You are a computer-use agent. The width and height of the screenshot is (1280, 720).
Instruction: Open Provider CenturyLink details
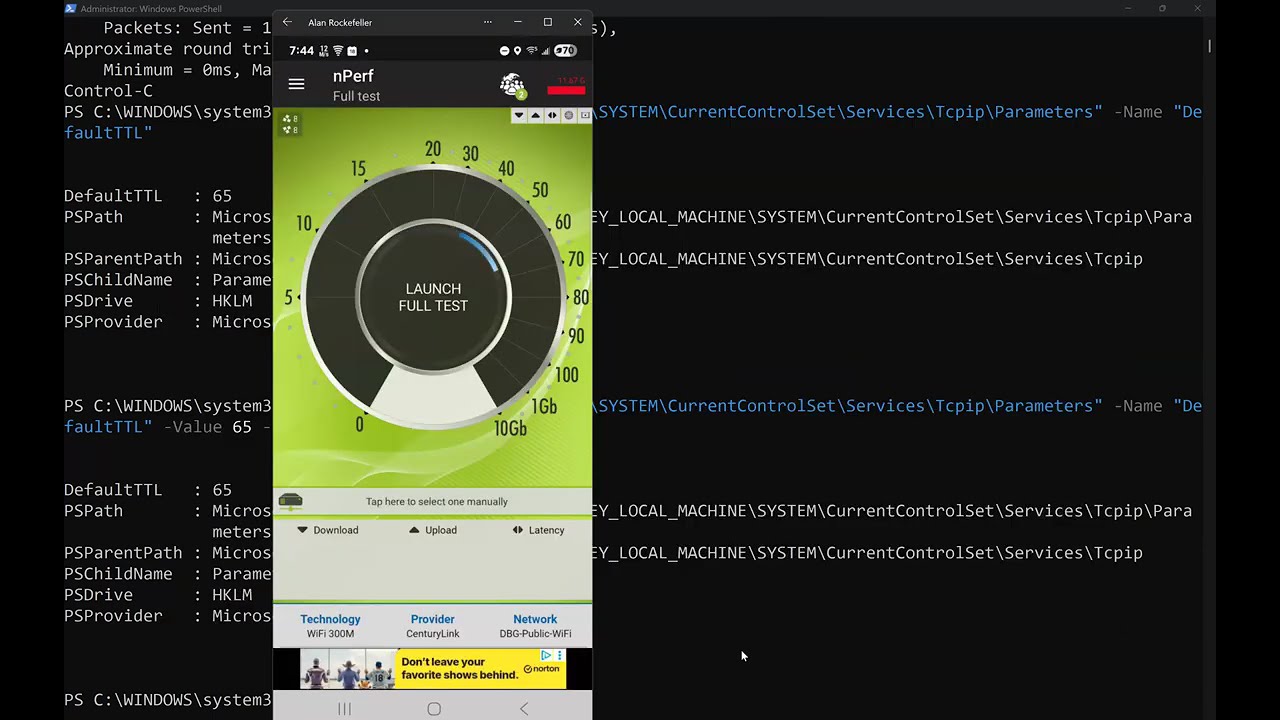coord(433,626)
